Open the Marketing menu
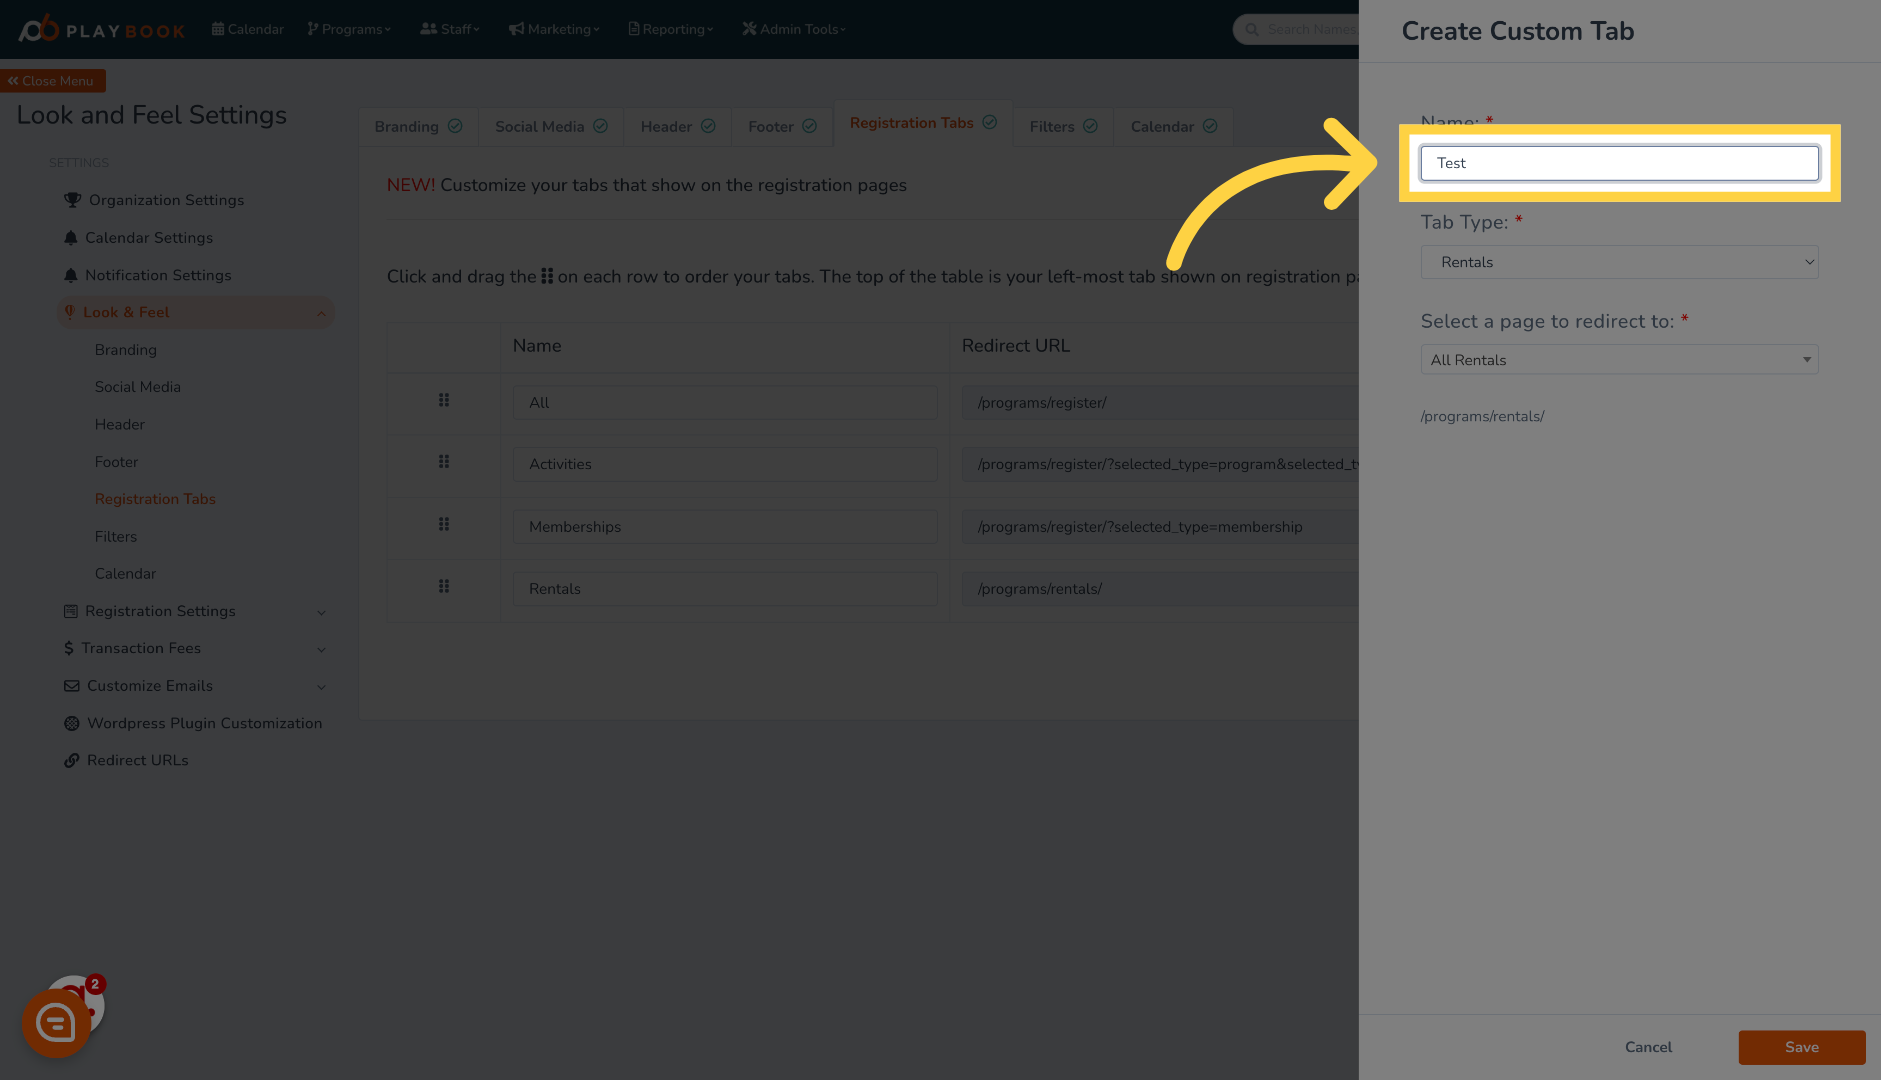Viewport: 1881px width, 1080px height. [553, 28]
